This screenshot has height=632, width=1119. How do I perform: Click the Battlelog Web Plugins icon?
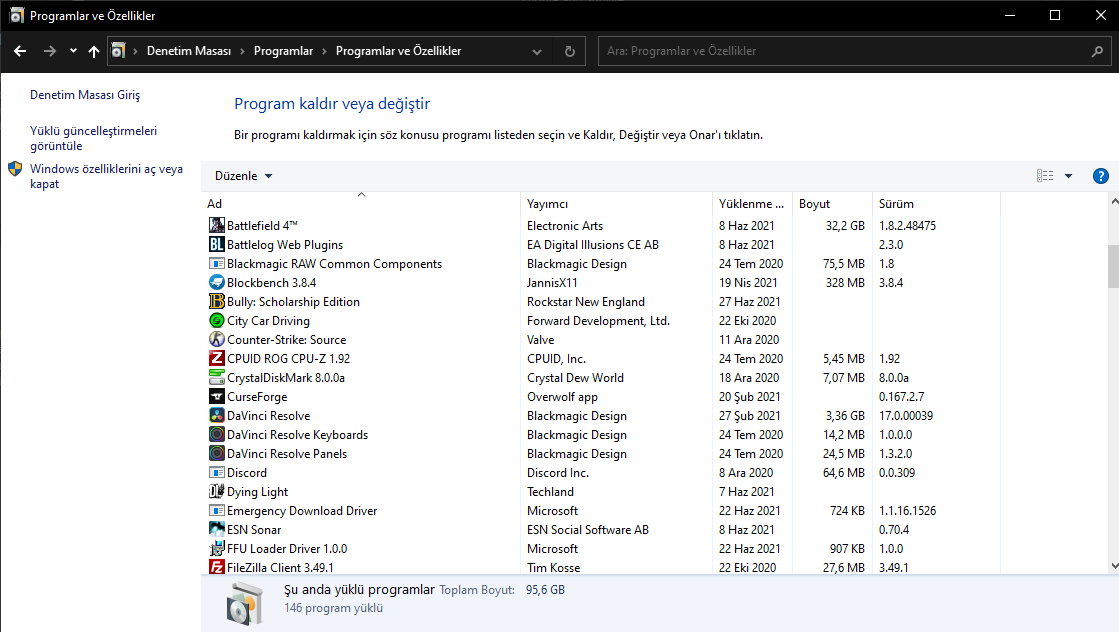coord(216,245)
